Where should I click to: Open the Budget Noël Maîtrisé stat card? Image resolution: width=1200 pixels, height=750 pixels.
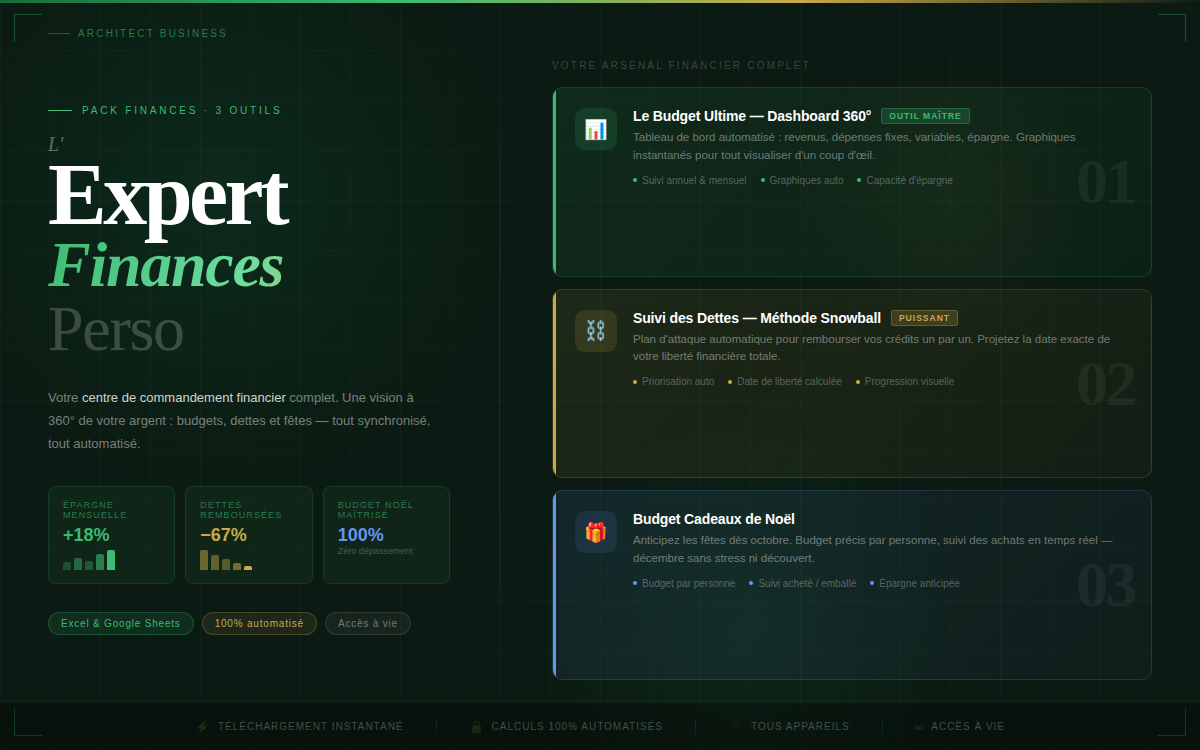point(386,534)
